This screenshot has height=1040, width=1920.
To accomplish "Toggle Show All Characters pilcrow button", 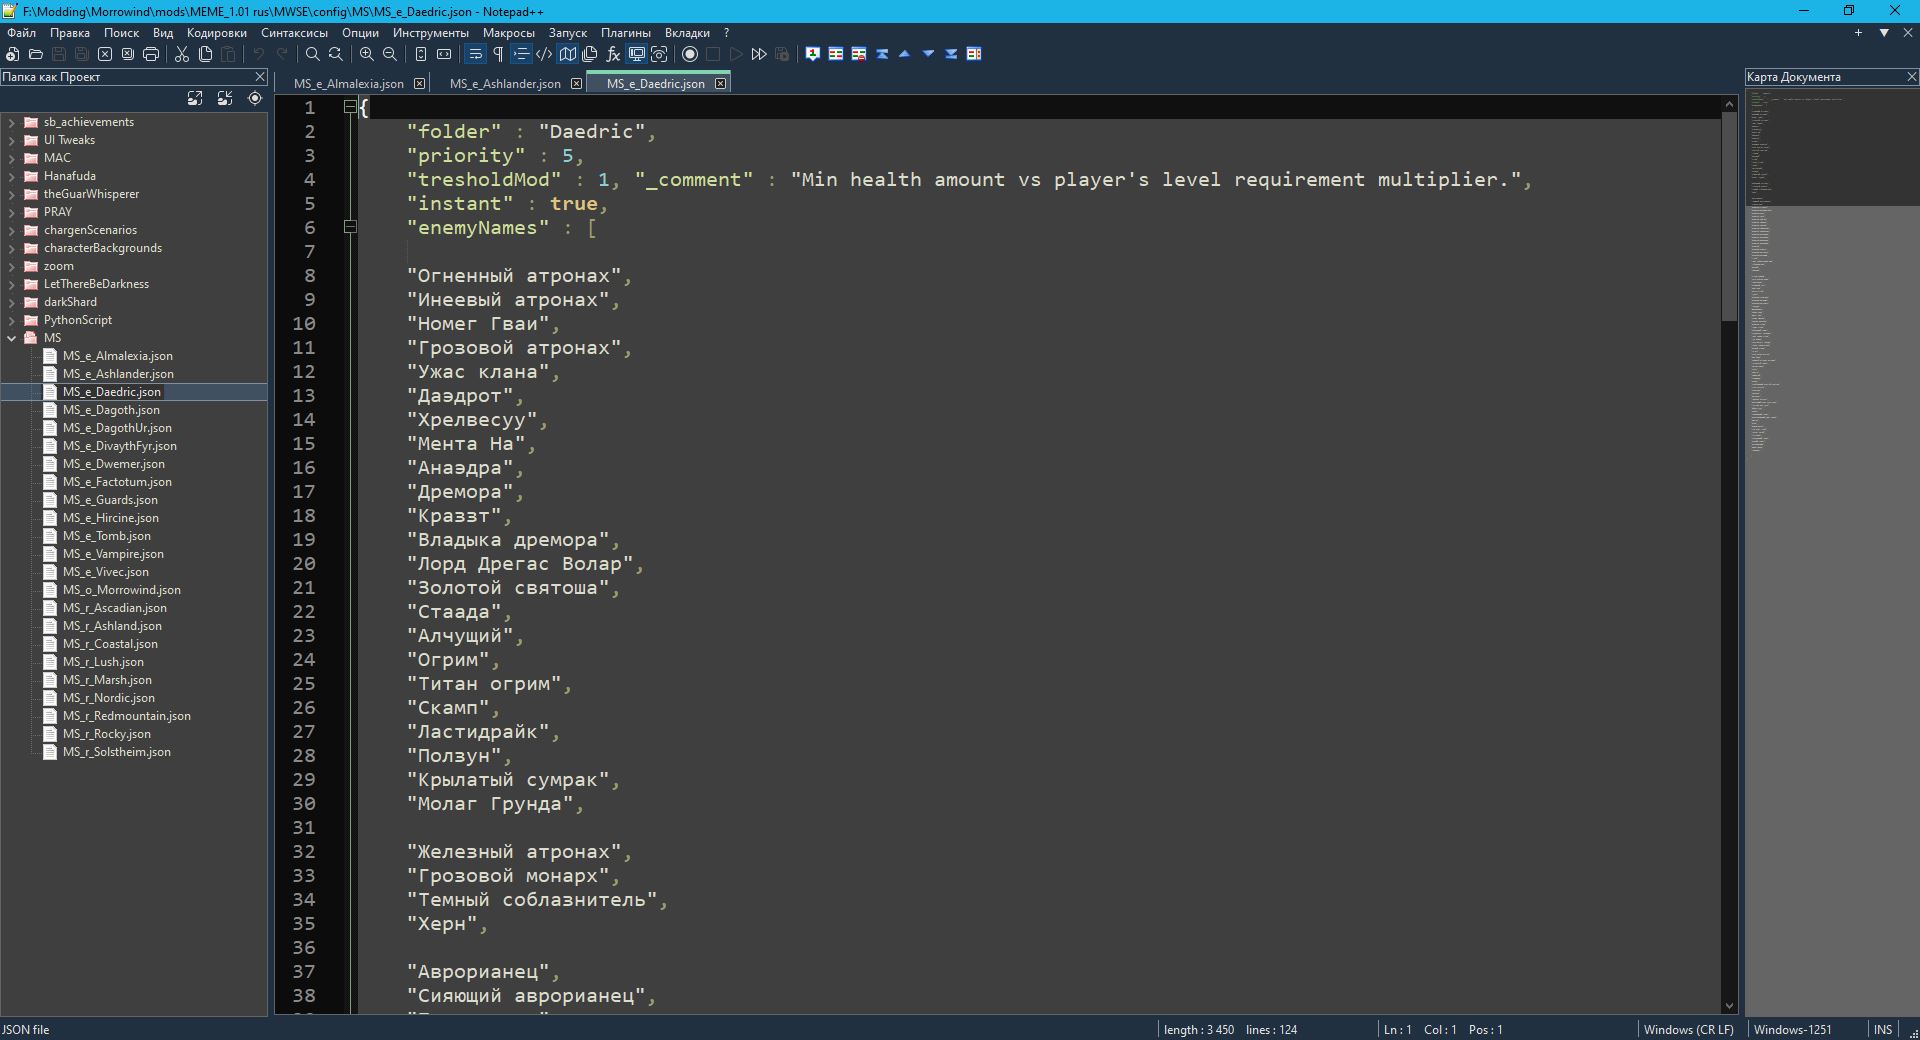I will 498,54.
